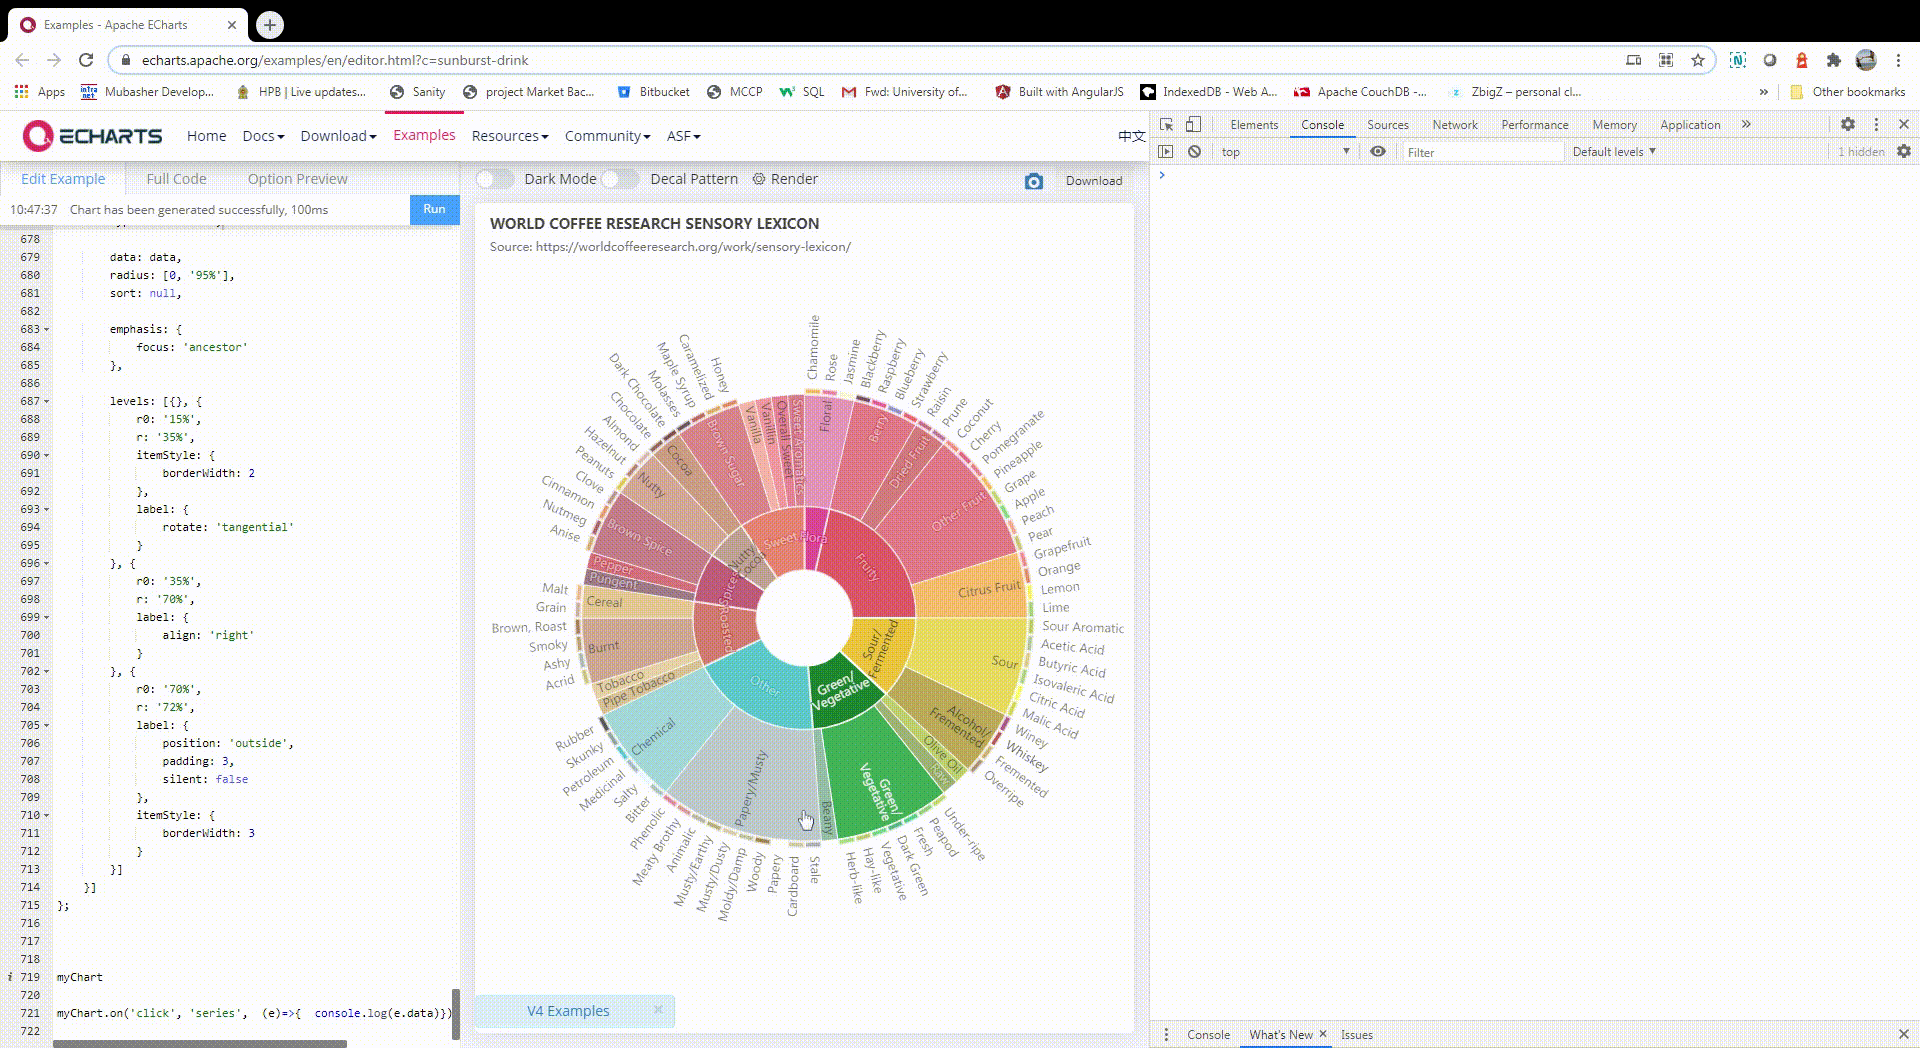Screen dimensions: 1920x1048
Task: Take chart screenshot with camera icon
Action: (x=1034, y=181)
